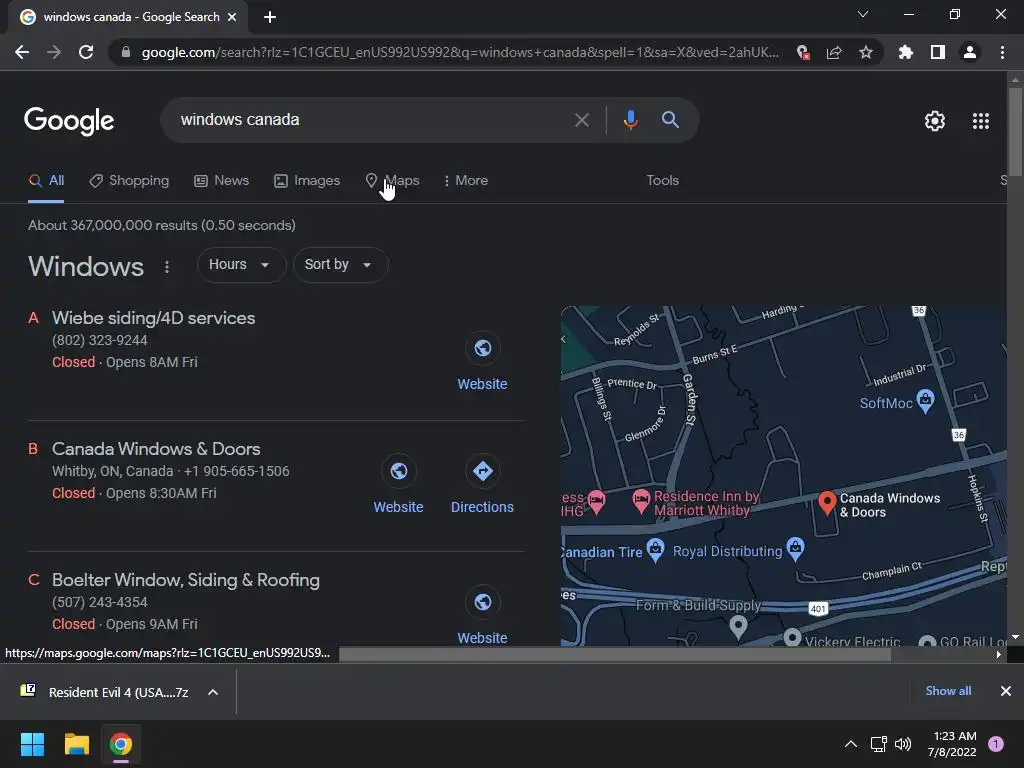Screen dimensions: 1024x768
Task: Open Chrome side panel
Action: [x=938, y=52]
